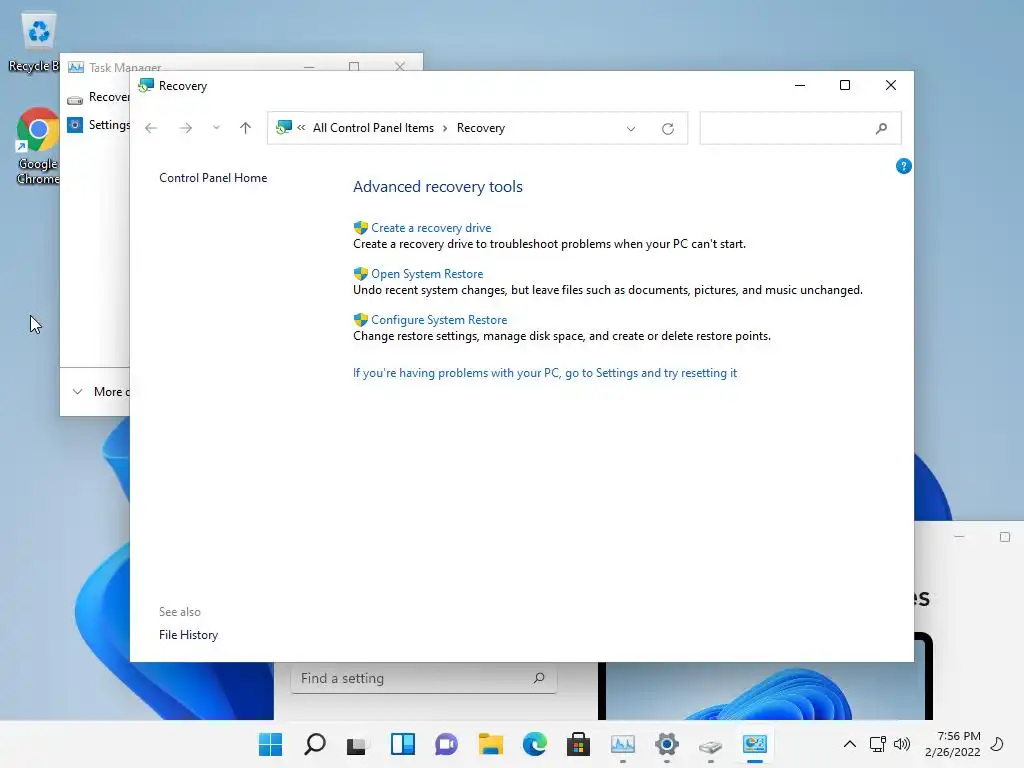Viewport: 1024px width, 768px height.
Task: Click the Back arrow in Recovery window
Action: pyautogui.click(x=151, y=128)
